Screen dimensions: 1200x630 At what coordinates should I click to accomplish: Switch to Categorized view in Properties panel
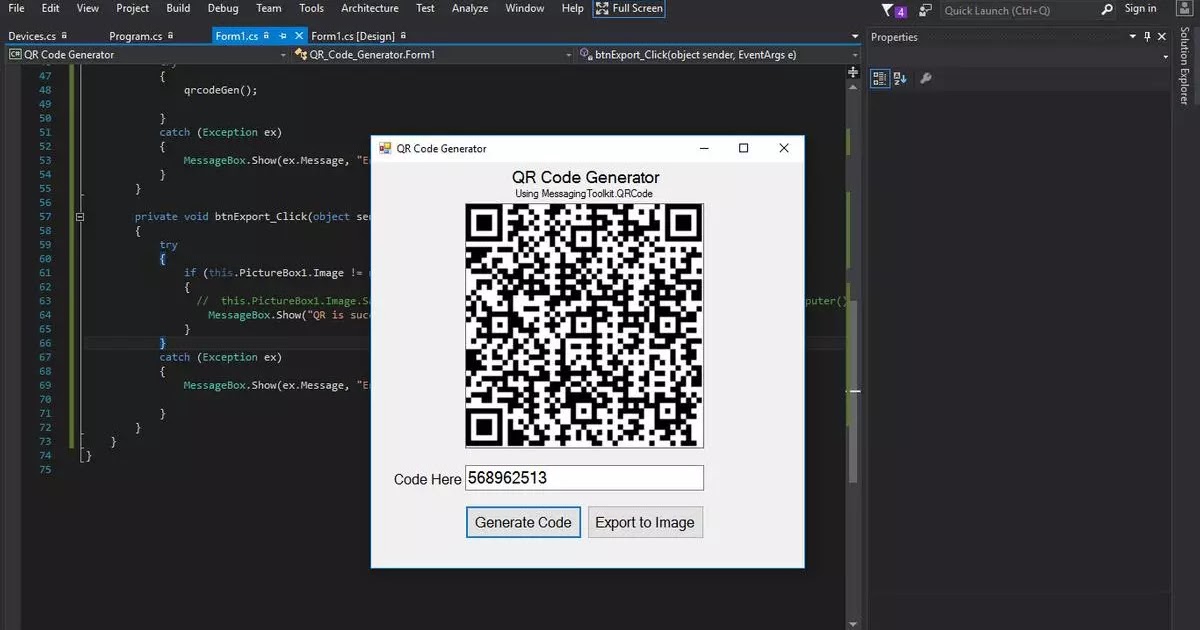tap(881, 78)
